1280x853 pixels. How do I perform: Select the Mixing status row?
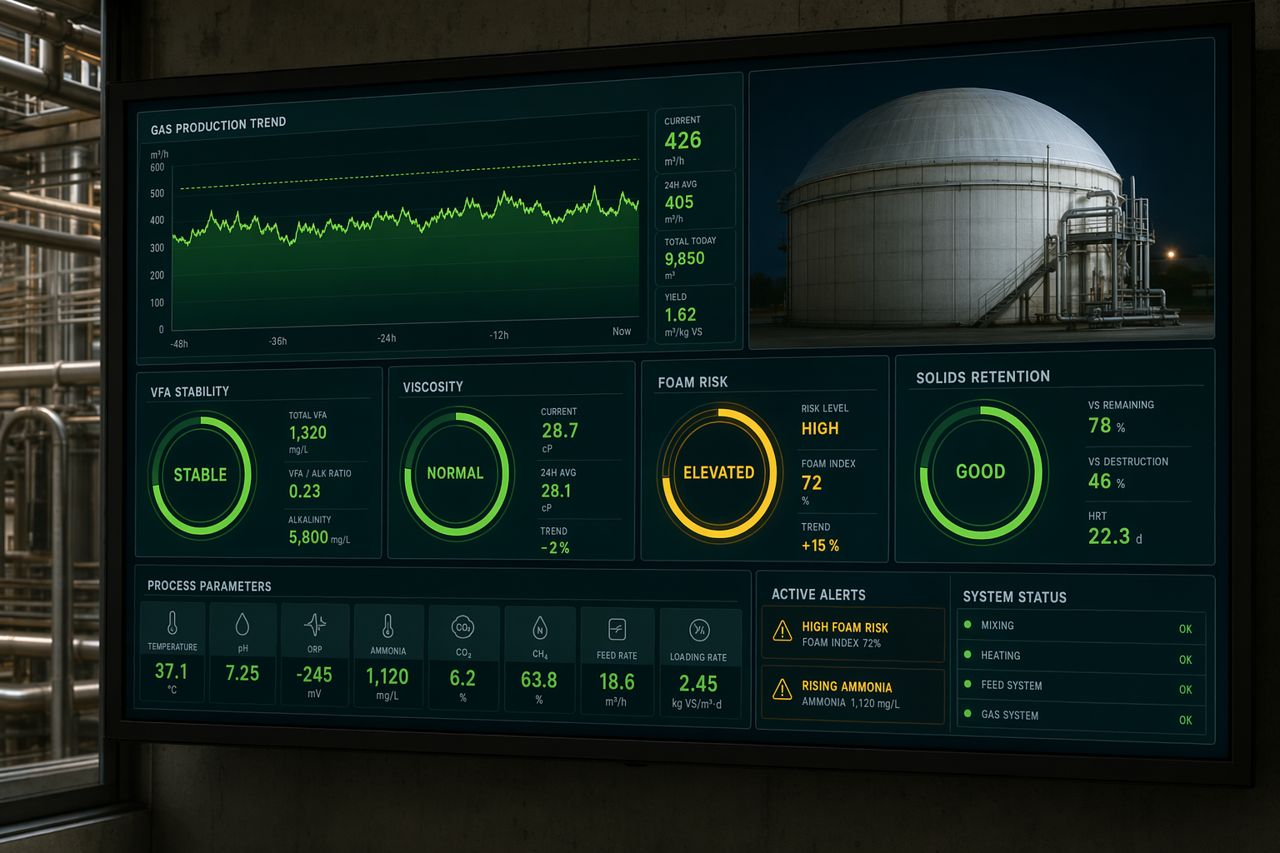click(x=1081, y=627)
